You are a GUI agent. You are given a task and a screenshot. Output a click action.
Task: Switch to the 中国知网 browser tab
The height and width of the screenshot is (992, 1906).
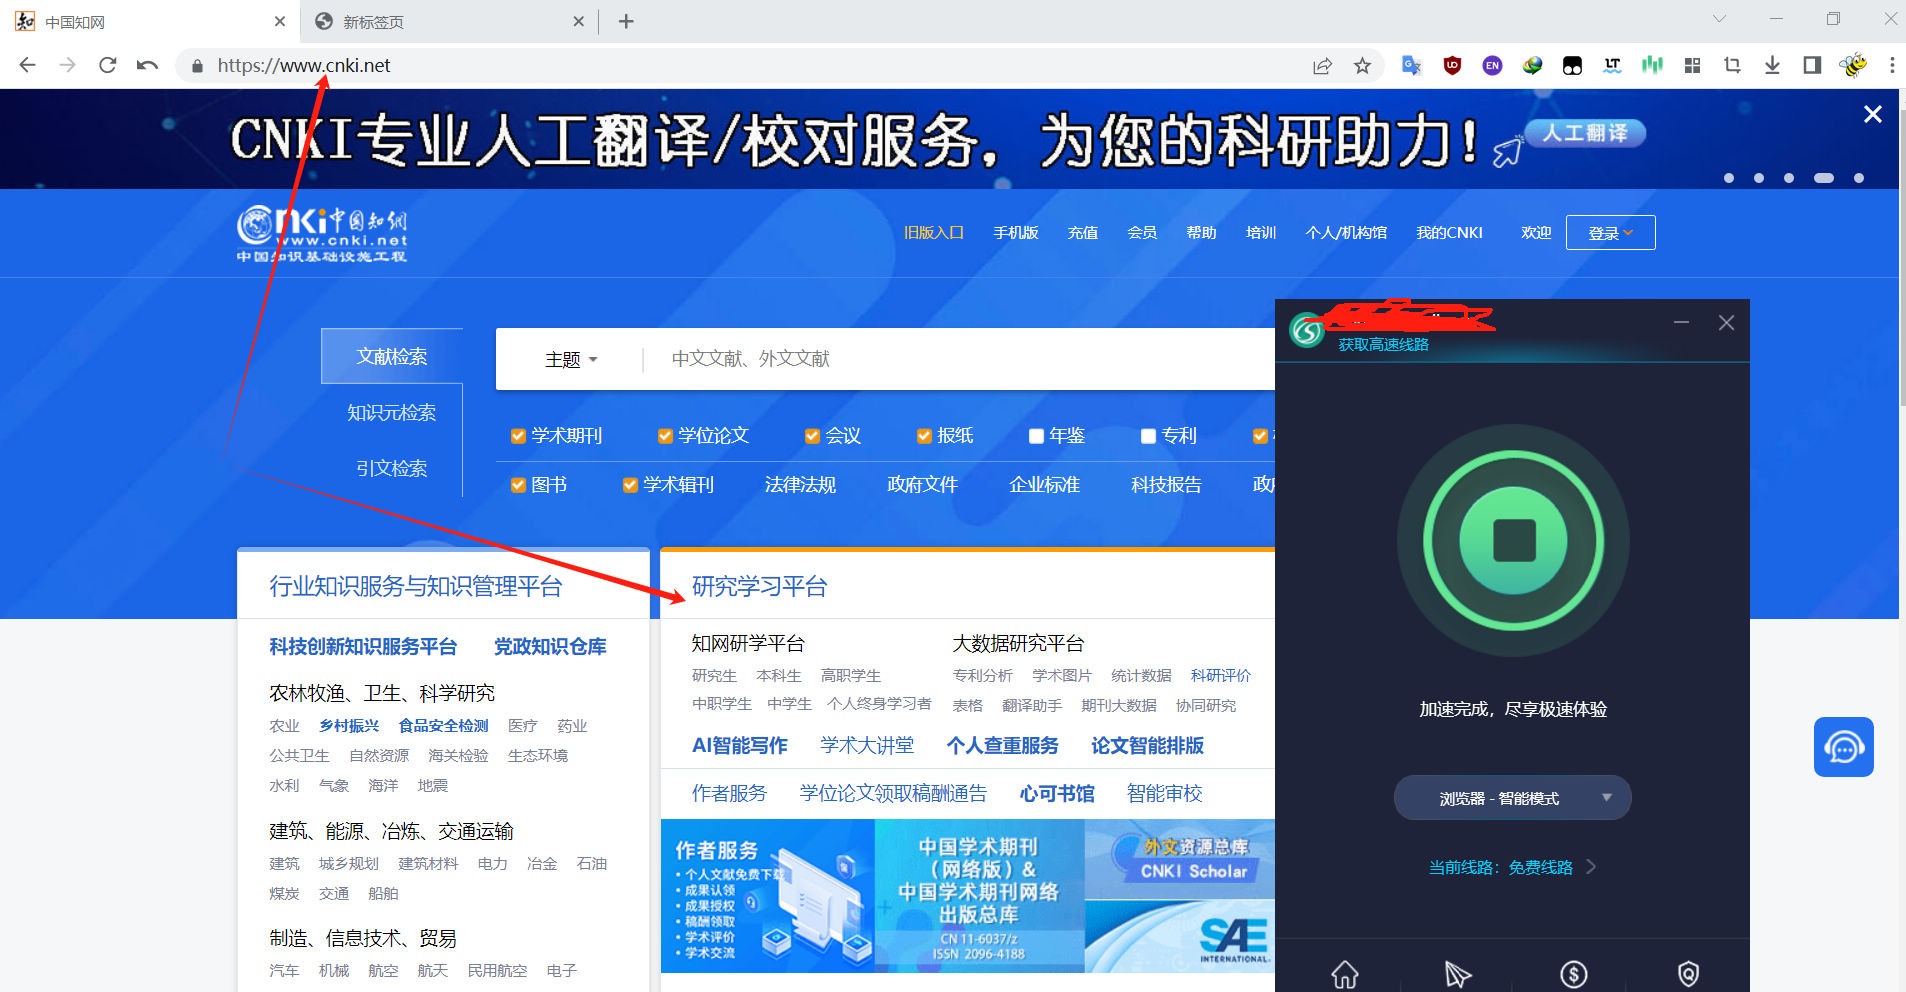point(152,21)
